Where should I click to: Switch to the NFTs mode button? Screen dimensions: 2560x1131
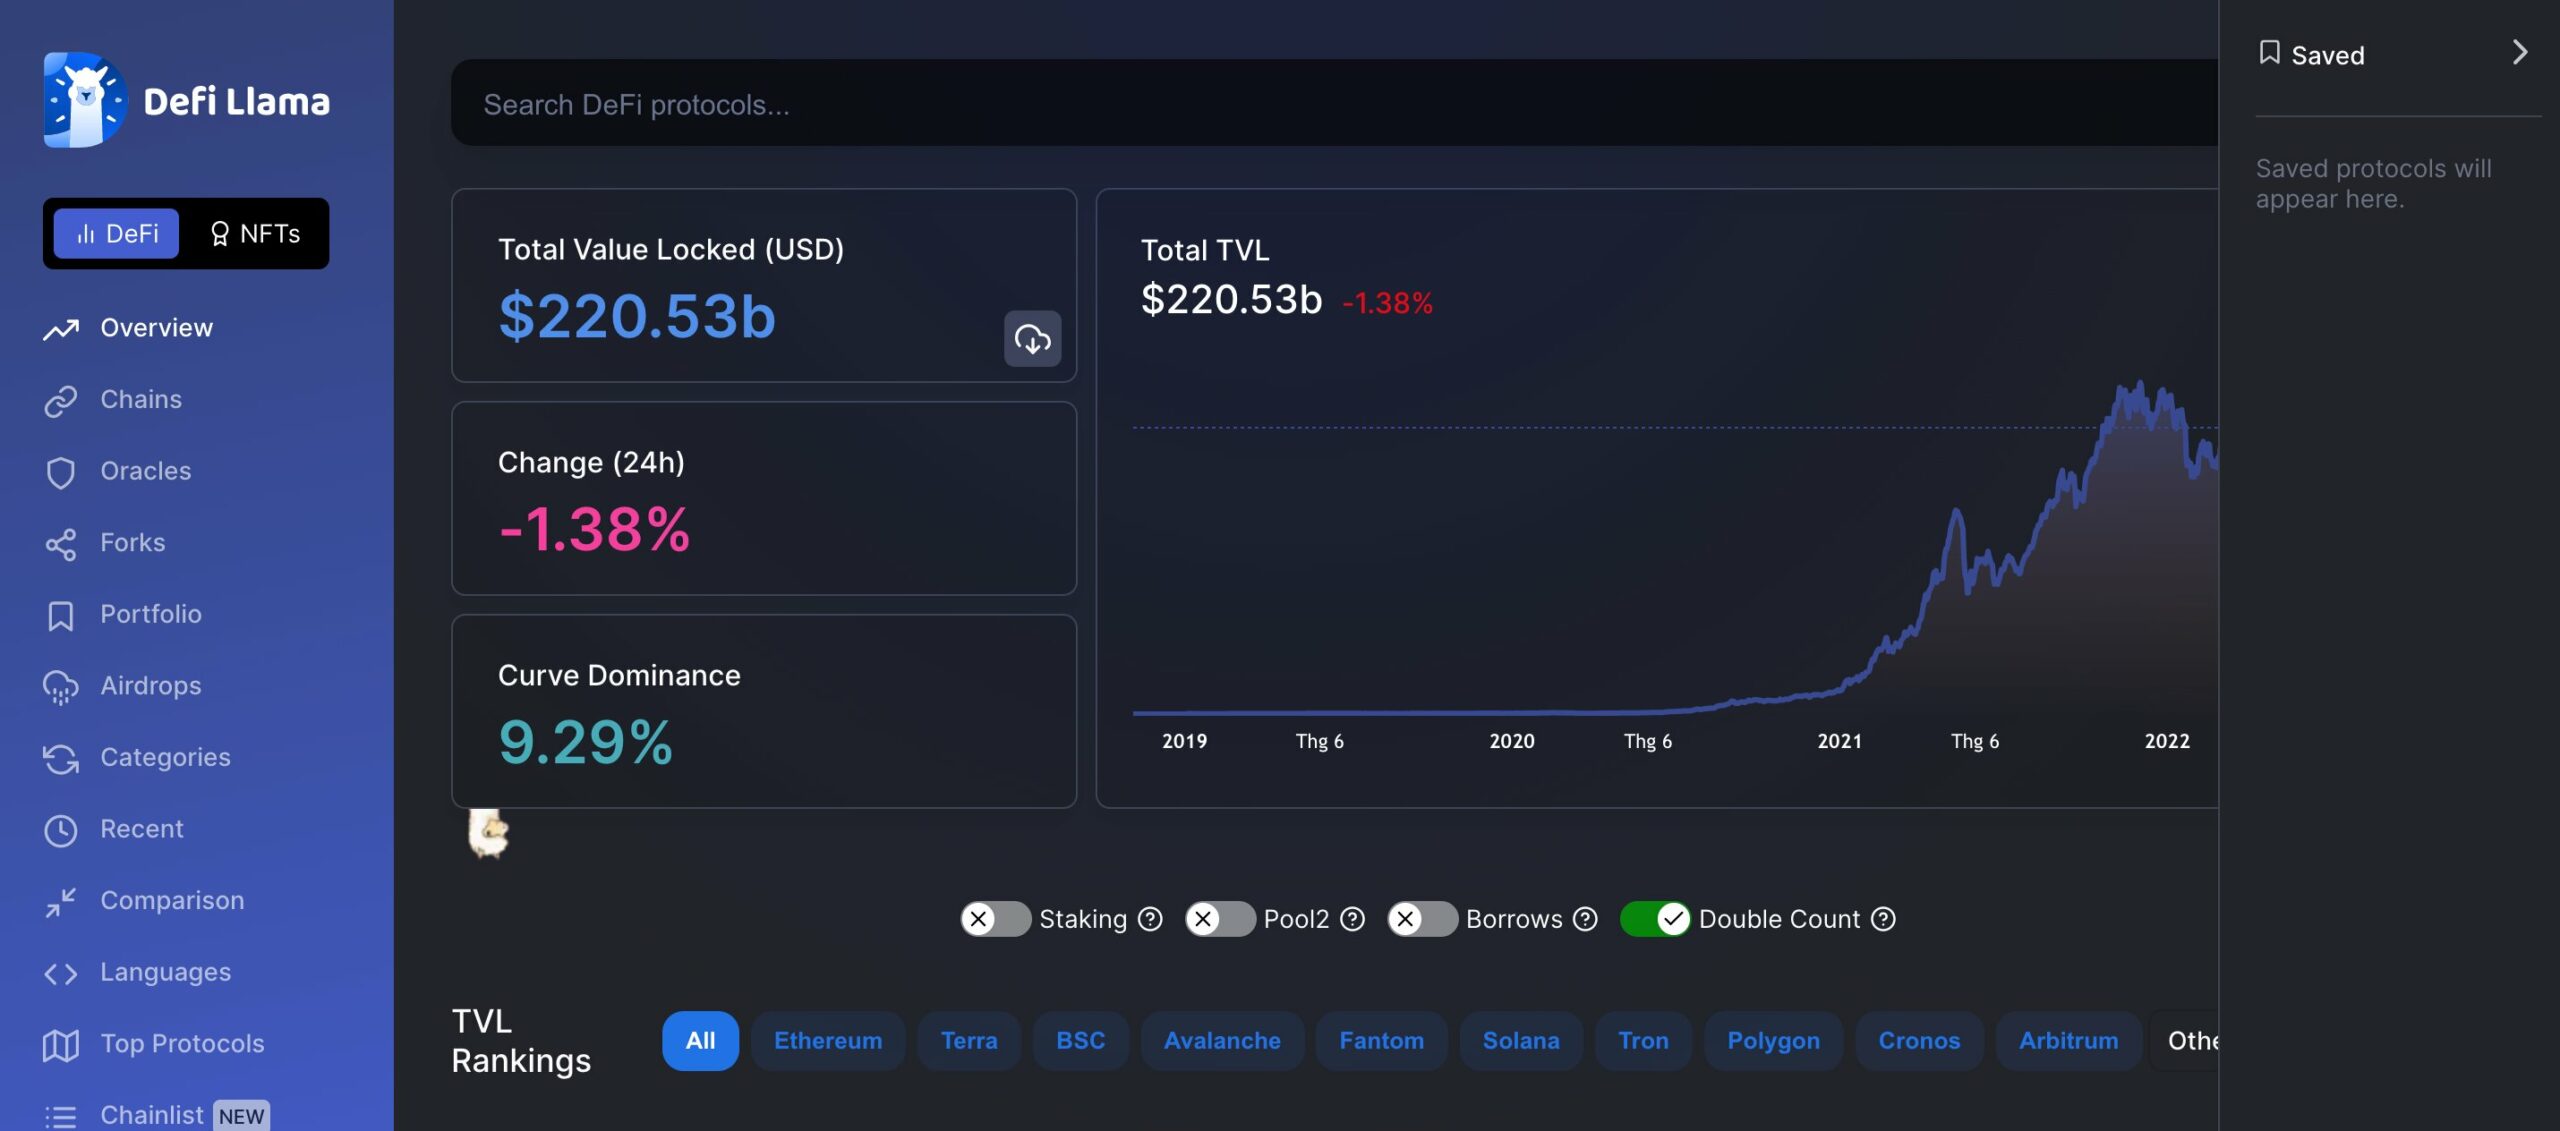(255, 233)
